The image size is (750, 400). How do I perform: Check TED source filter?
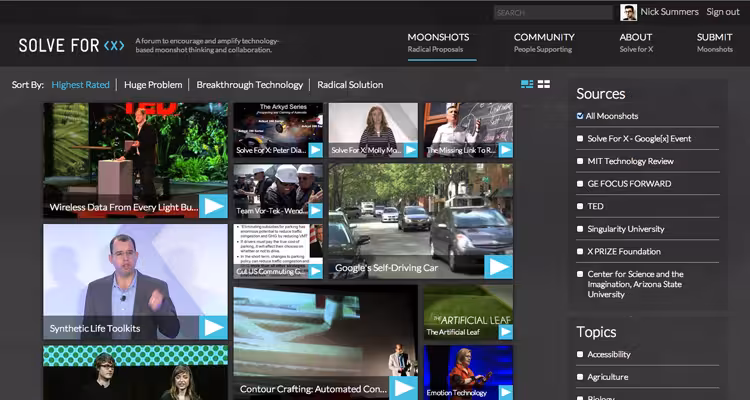(x=580, y=206)
